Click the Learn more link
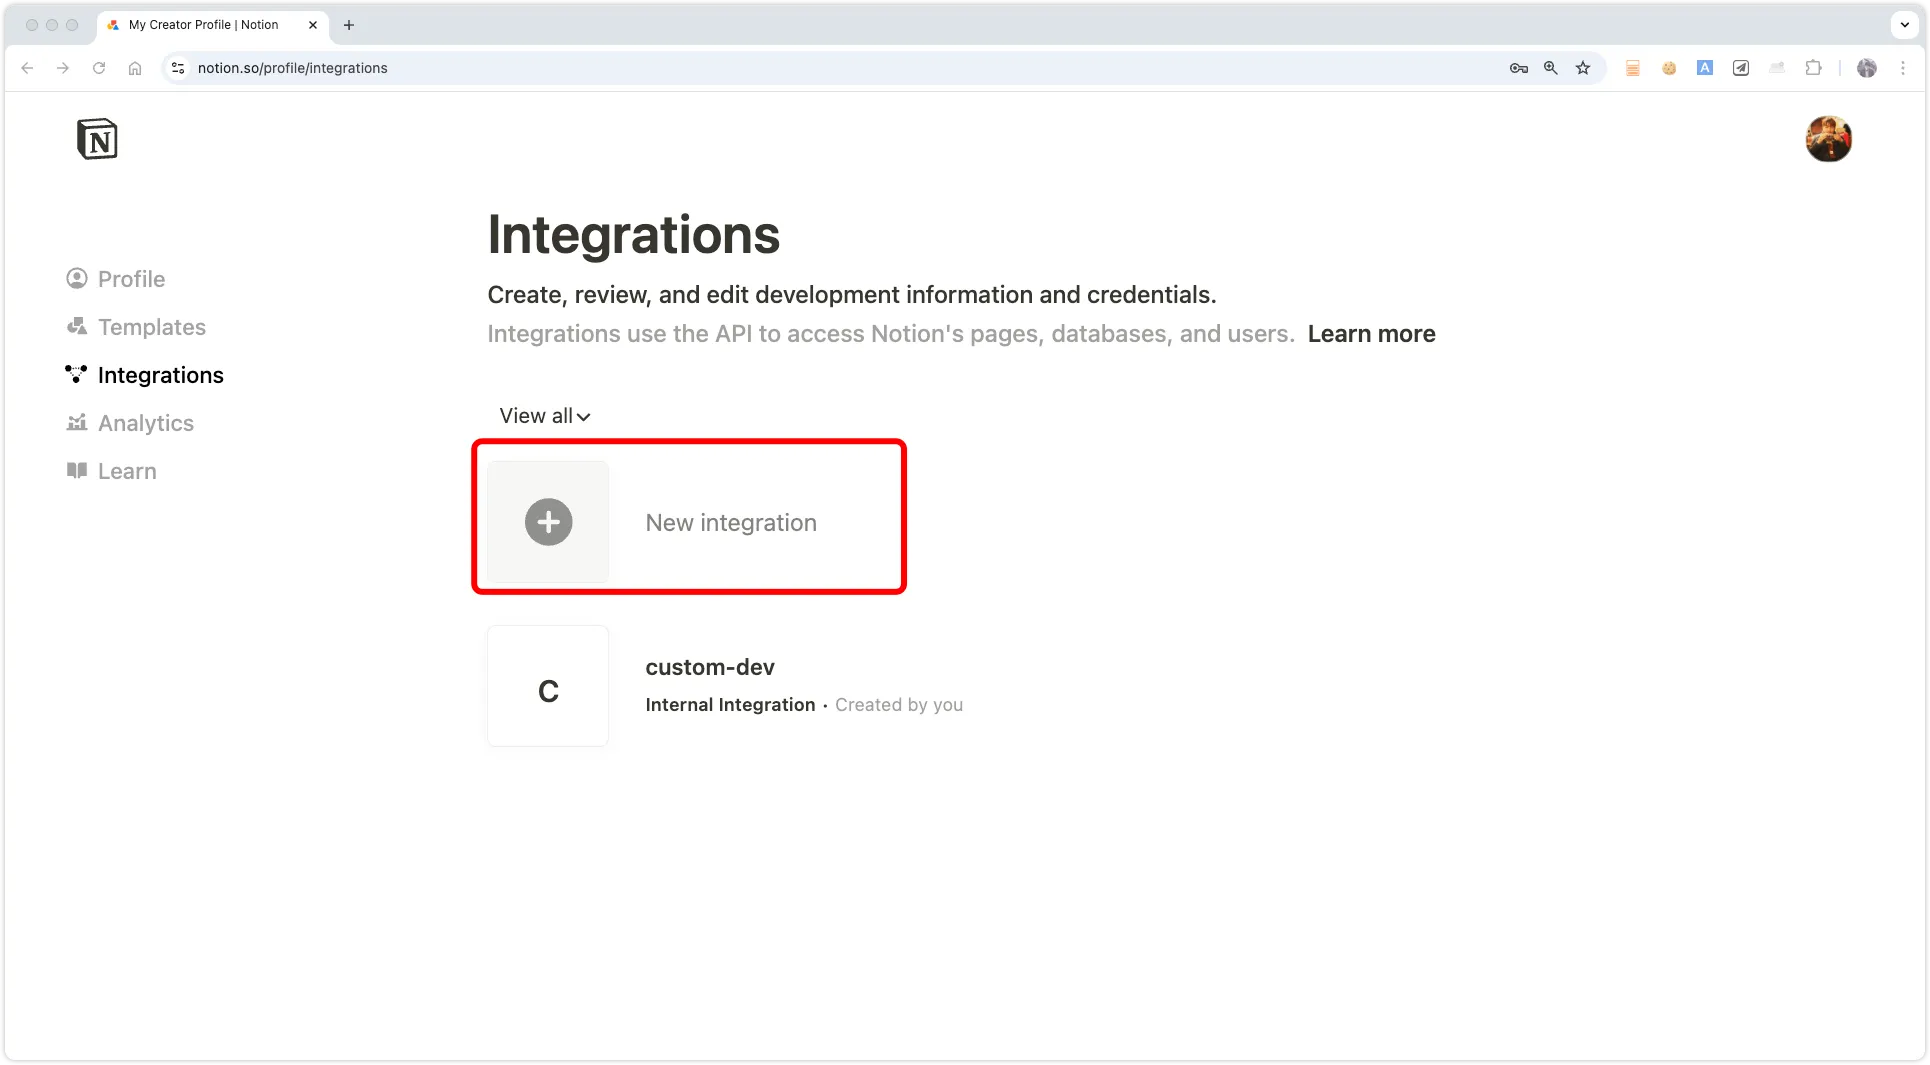Viewport: 1930px width, 1065px height. [1371, 334]
